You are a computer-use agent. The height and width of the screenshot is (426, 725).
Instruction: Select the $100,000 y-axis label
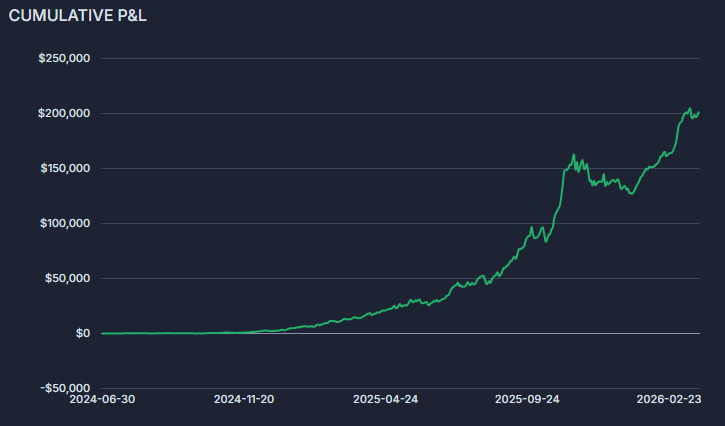[x=65, y=223]
